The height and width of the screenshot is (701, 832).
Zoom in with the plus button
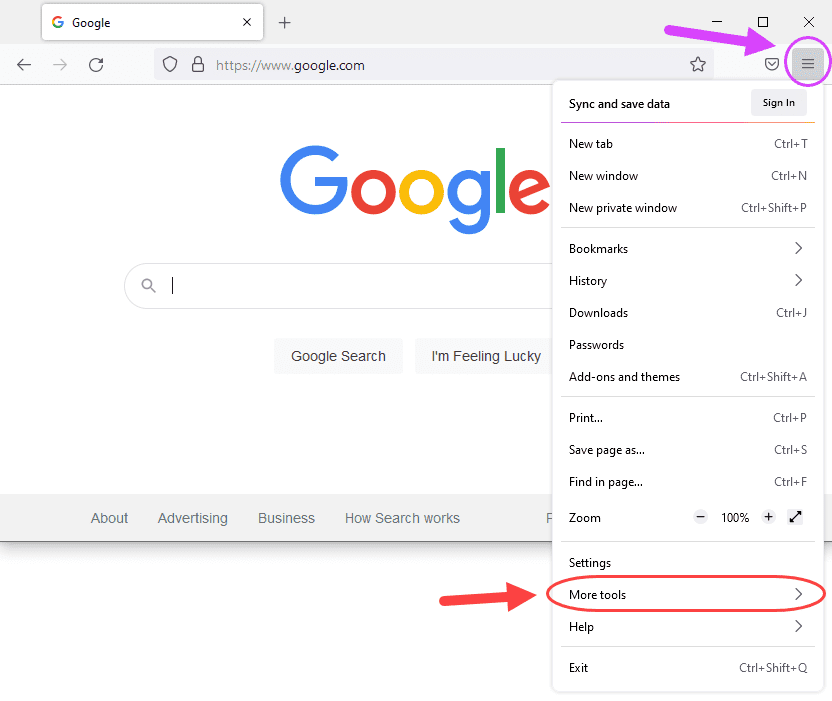pos(768,516)
